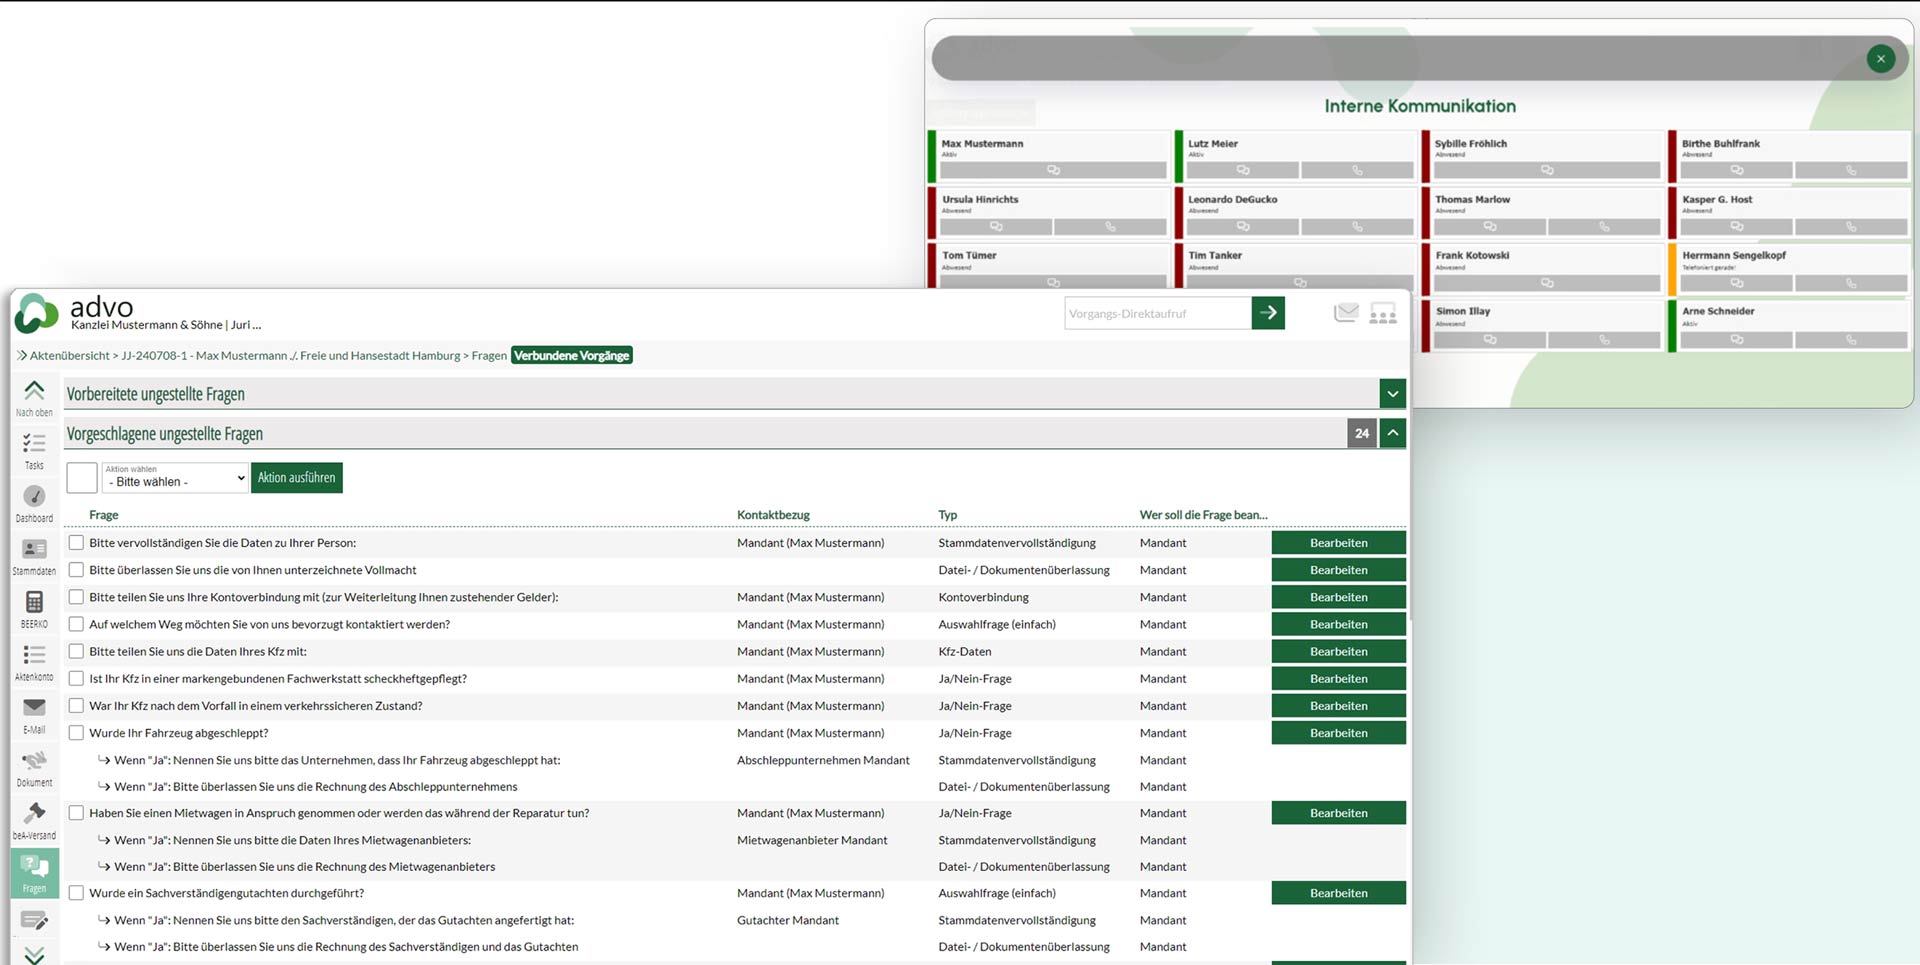Open the beA-Versand sidebar icon

pyautogui.click(x=34, y=819)
